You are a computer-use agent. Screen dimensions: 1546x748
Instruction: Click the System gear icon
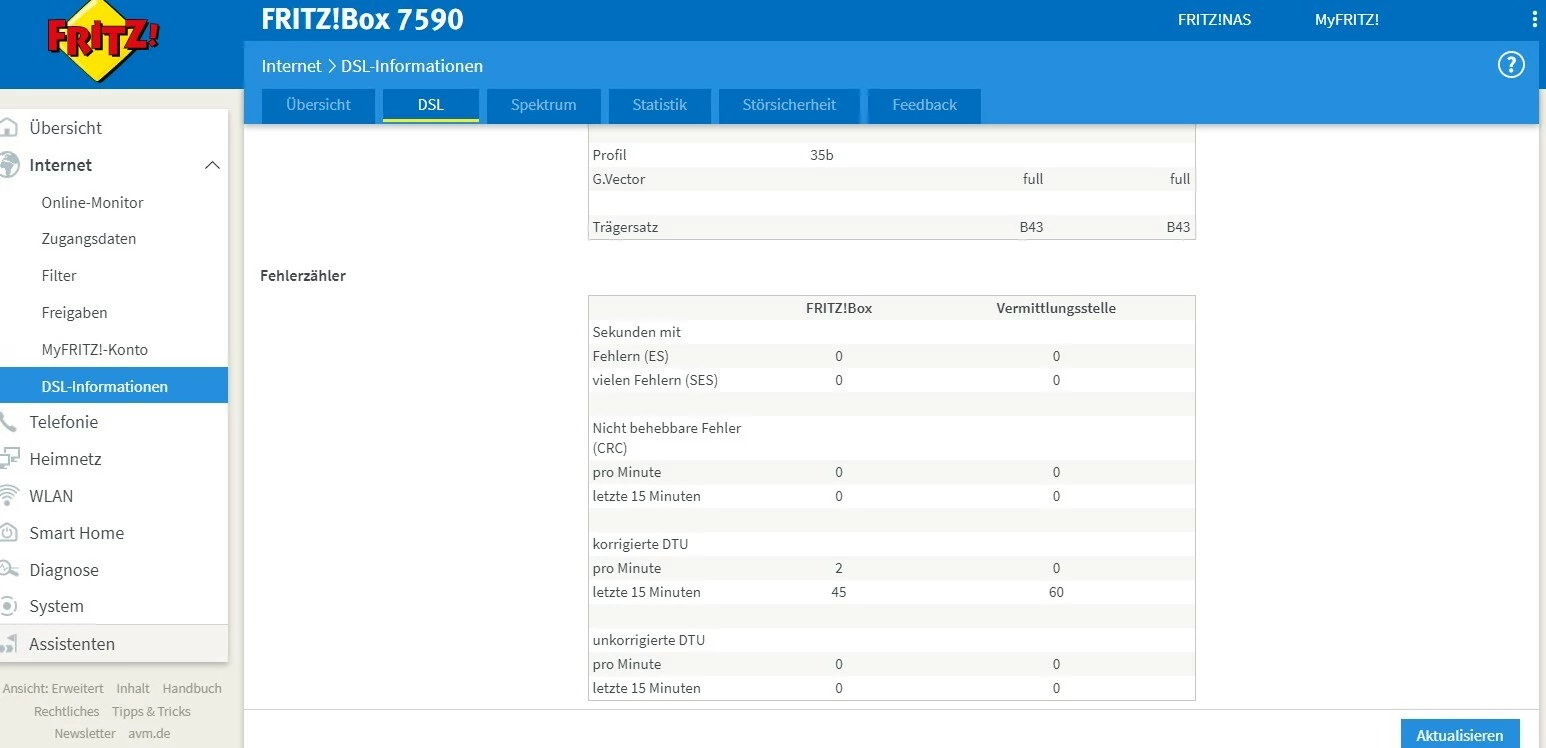click(x=9, y=606)
